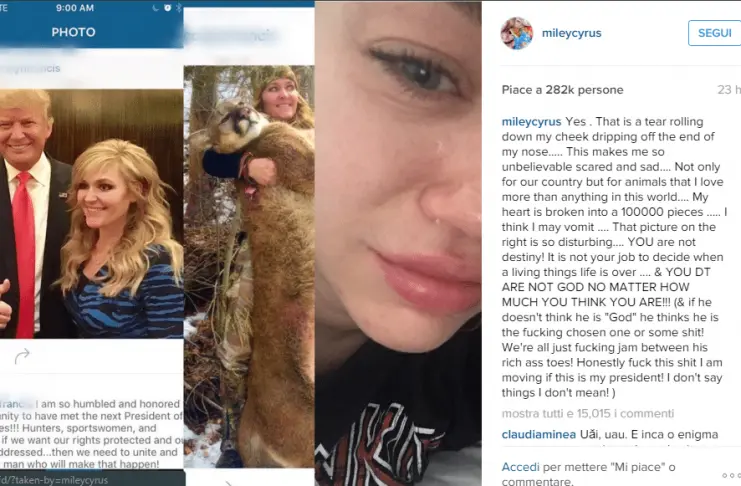Tap the share arrow under the Trump photo
This screenshot has width=741, height=486.
[x=22, y=356]
